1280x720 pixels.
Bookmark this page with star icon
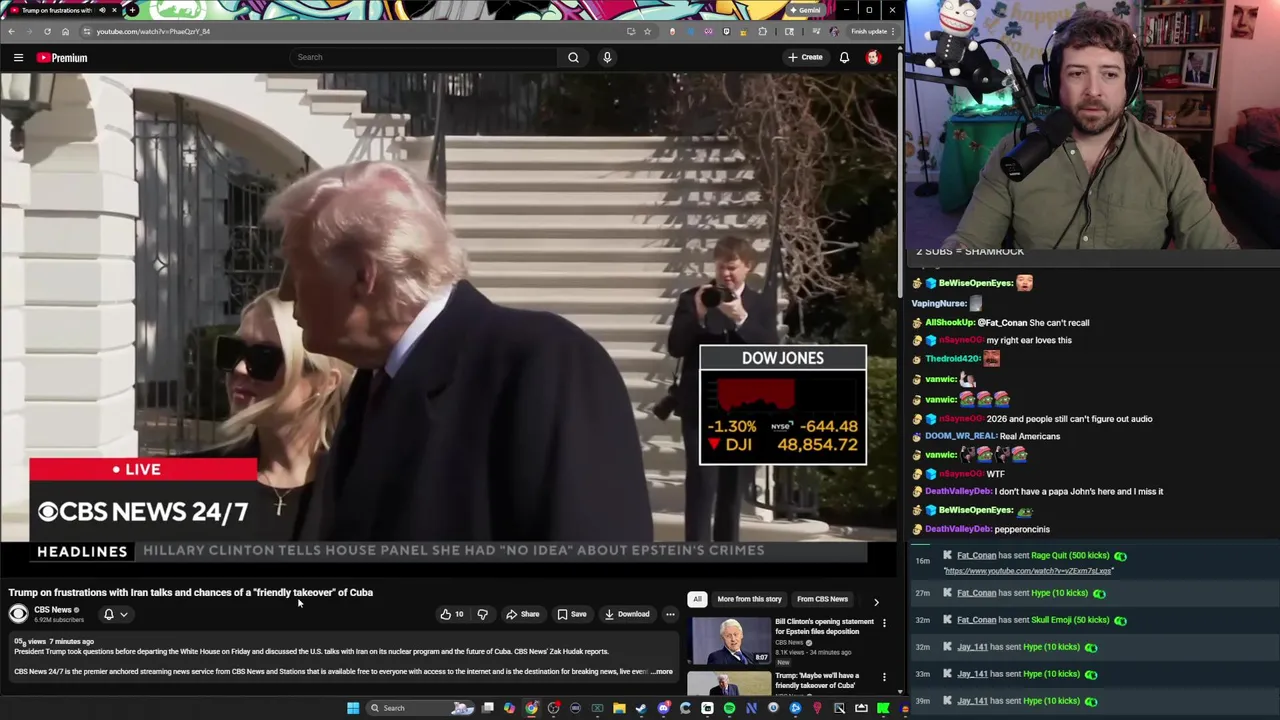647,31
